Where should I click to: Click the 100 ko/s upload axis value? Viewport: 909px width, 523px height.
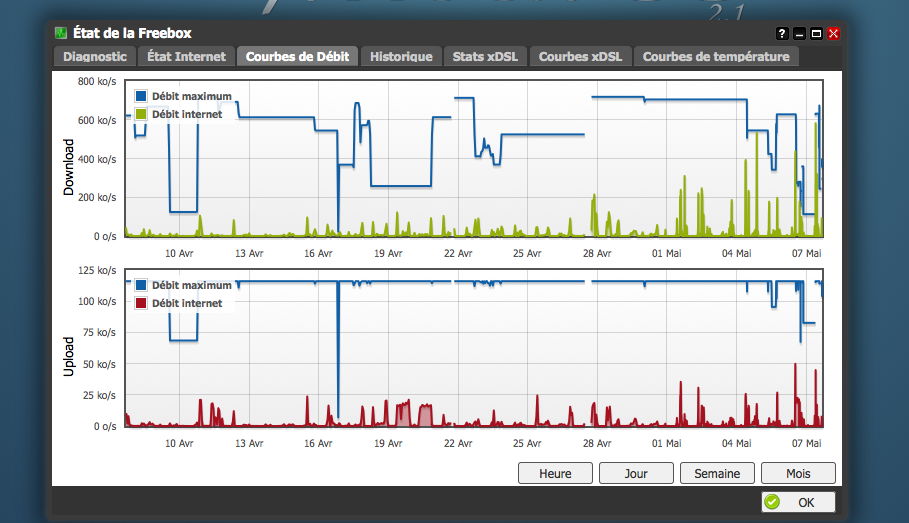(x=97, y=302)
